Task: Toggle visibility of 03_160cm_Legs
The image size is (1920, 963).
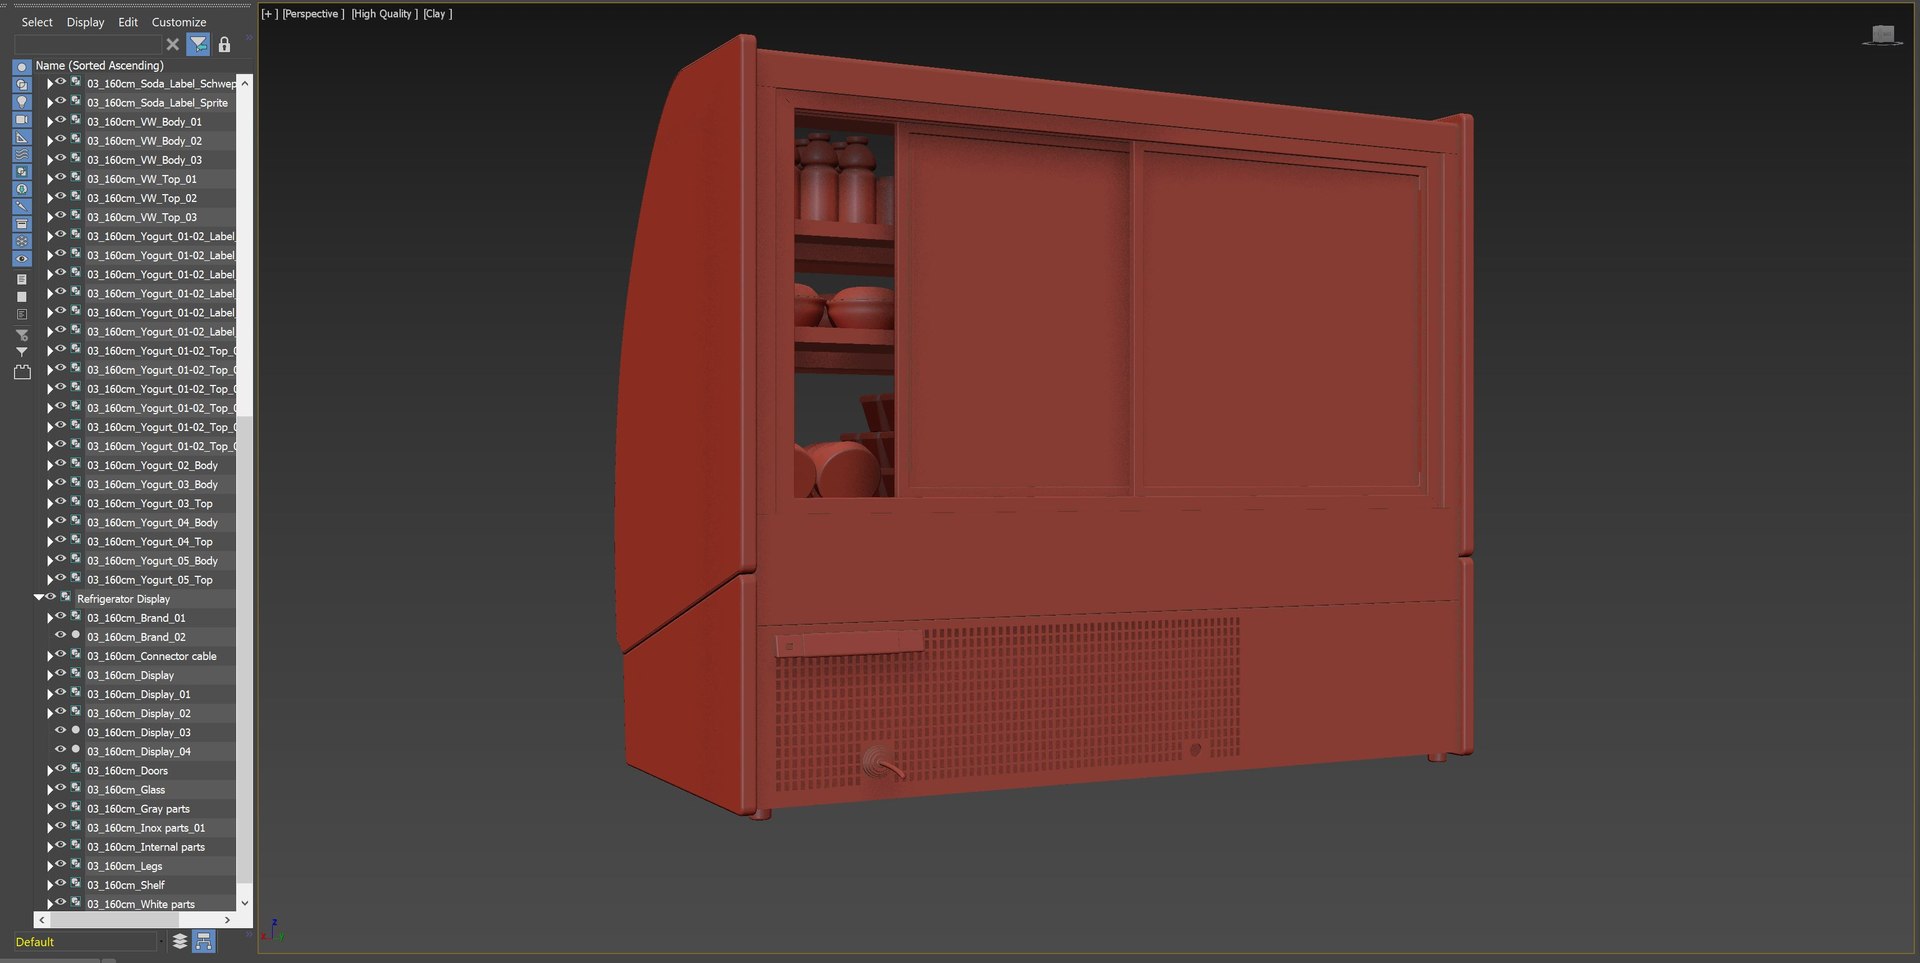Action: 60,864
